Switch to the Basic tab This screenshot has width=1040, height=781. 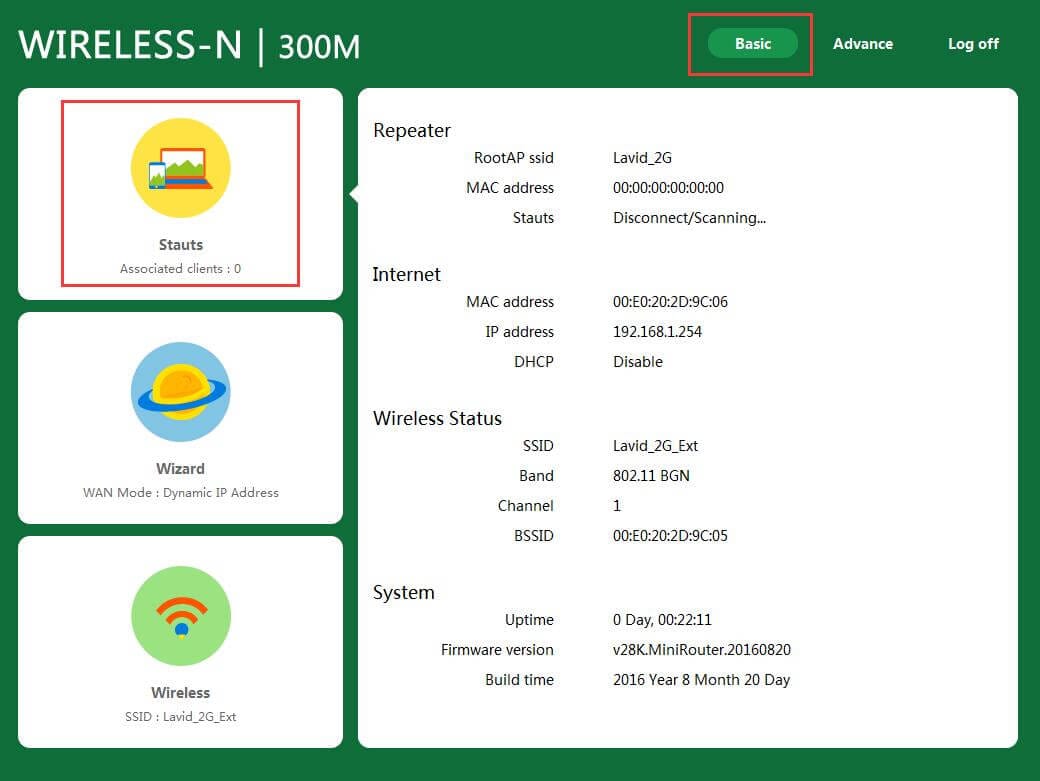point(752,43)
